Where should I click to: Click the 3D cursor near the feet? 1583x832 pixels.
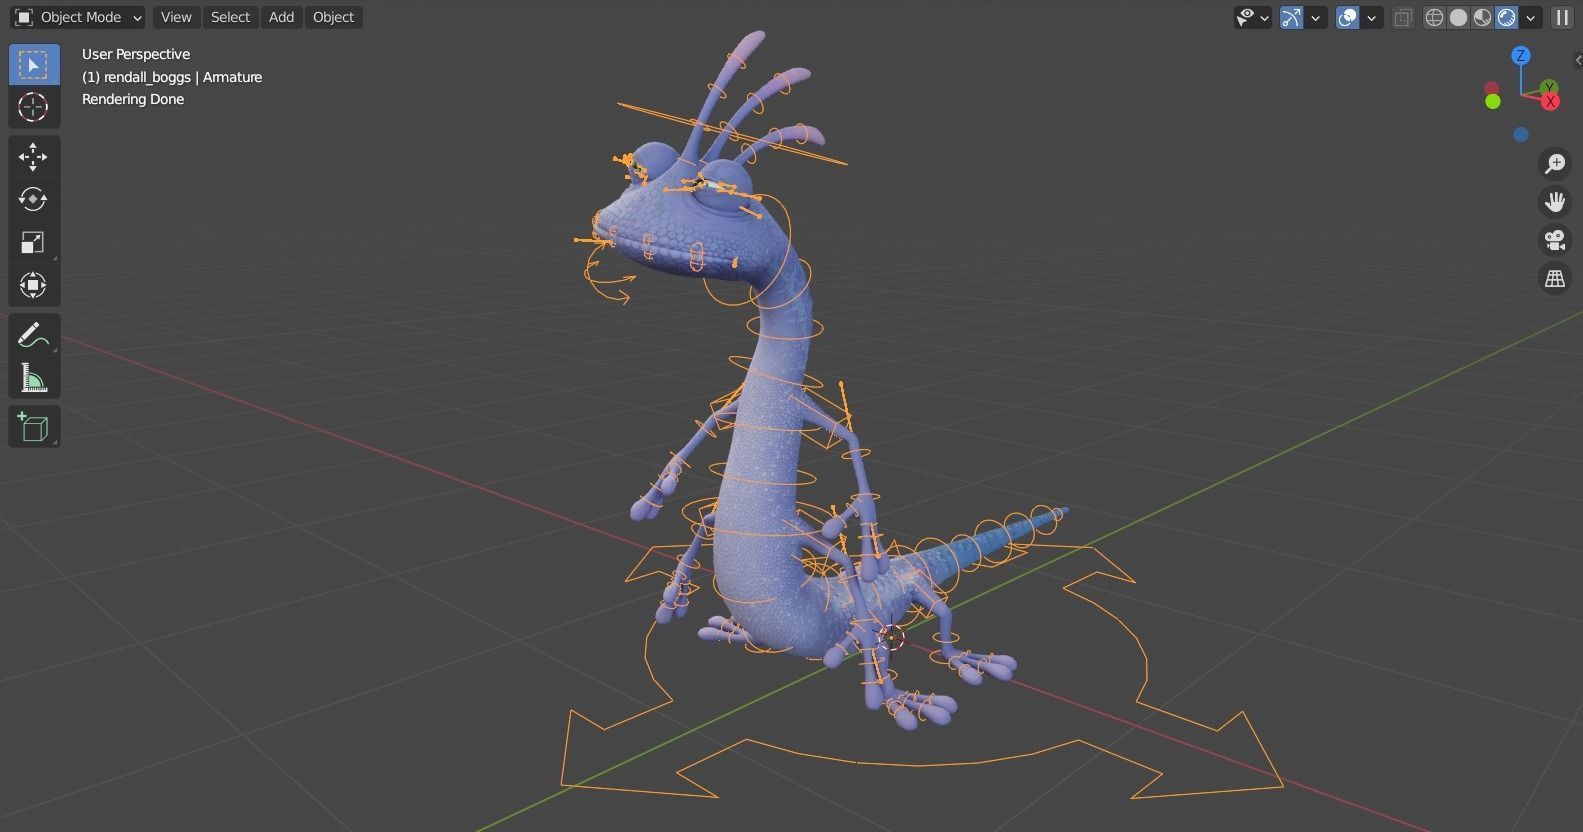click(x=890, y=637)
